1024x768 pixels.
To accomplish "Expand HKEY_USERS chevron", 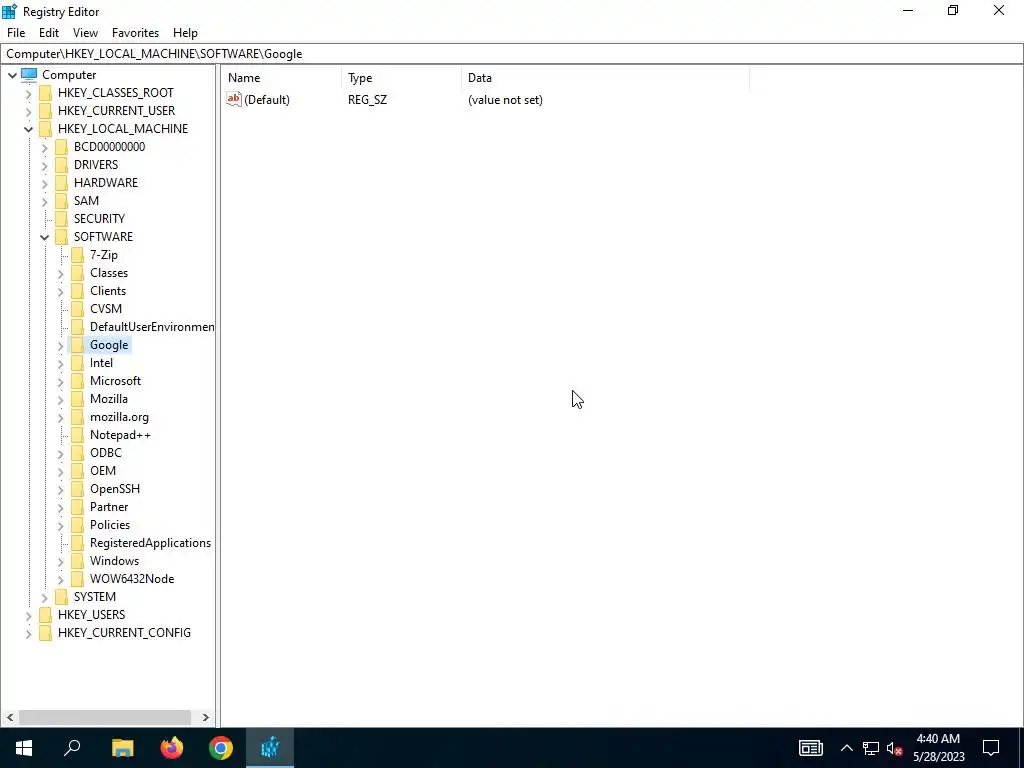I will pos(28,615).
